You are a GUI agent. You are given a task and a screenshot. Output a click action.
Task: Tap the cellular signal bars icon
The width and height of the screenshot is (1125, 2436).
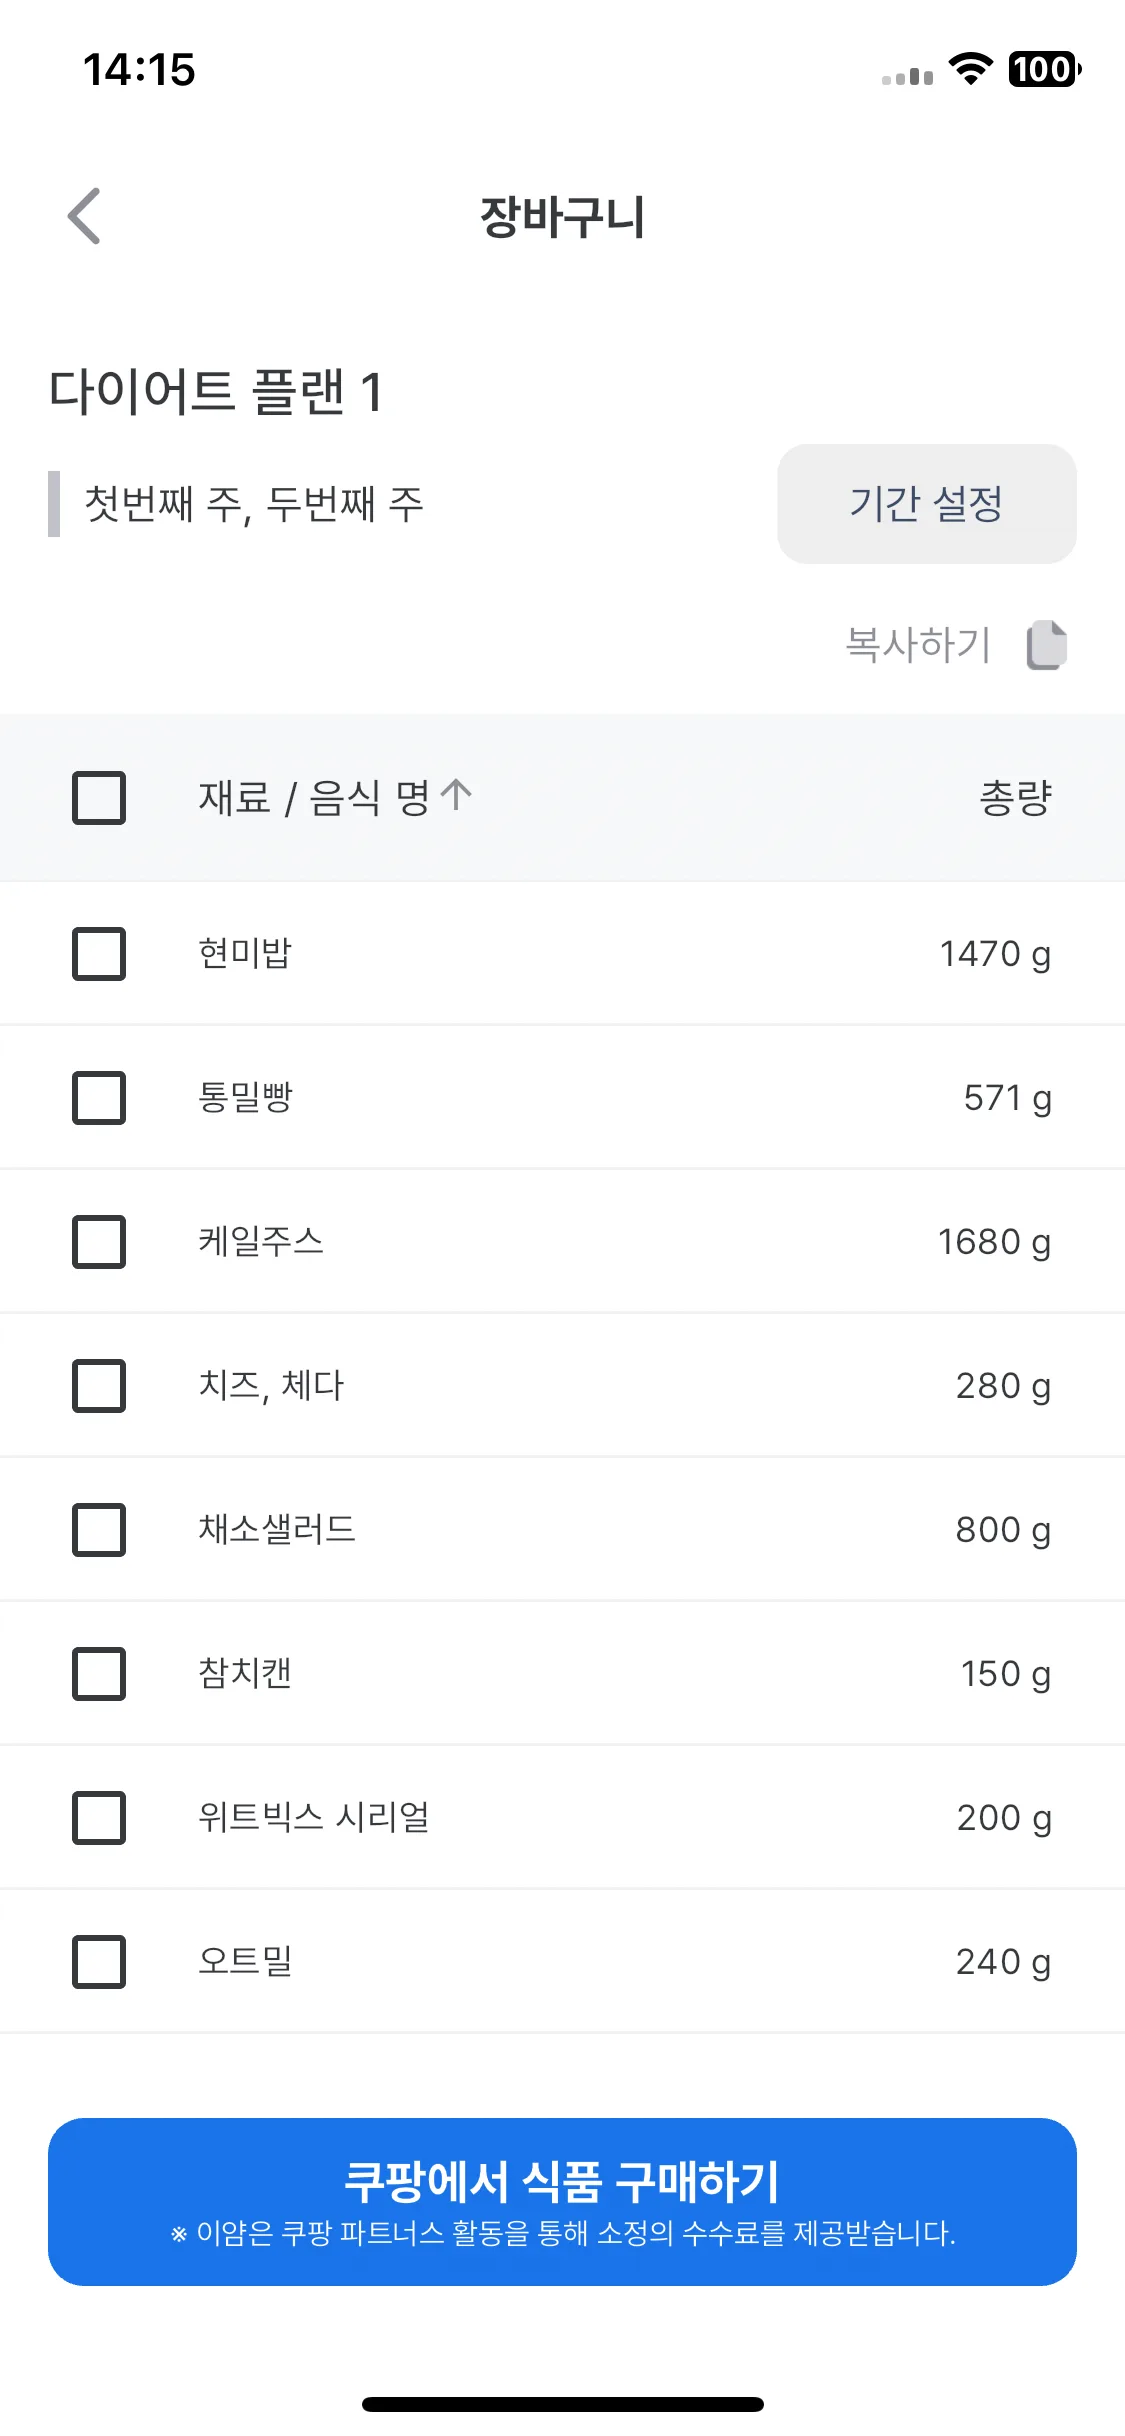click(907, 76)
